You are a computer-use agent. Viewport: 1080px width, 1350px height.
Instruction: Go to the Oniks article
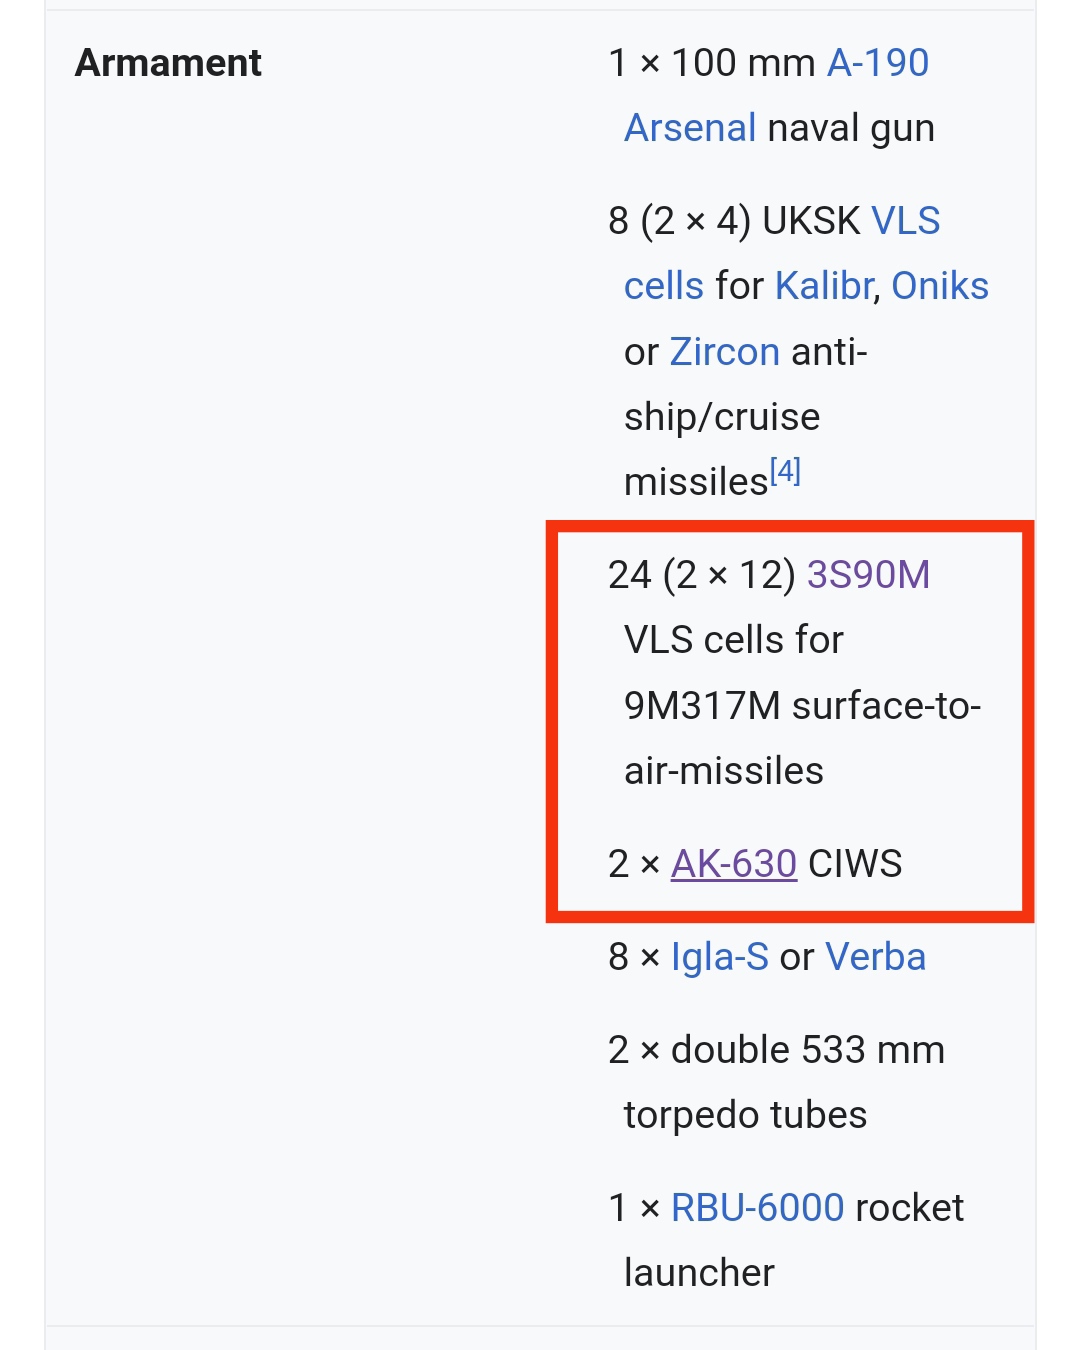[x=939, y=286]
